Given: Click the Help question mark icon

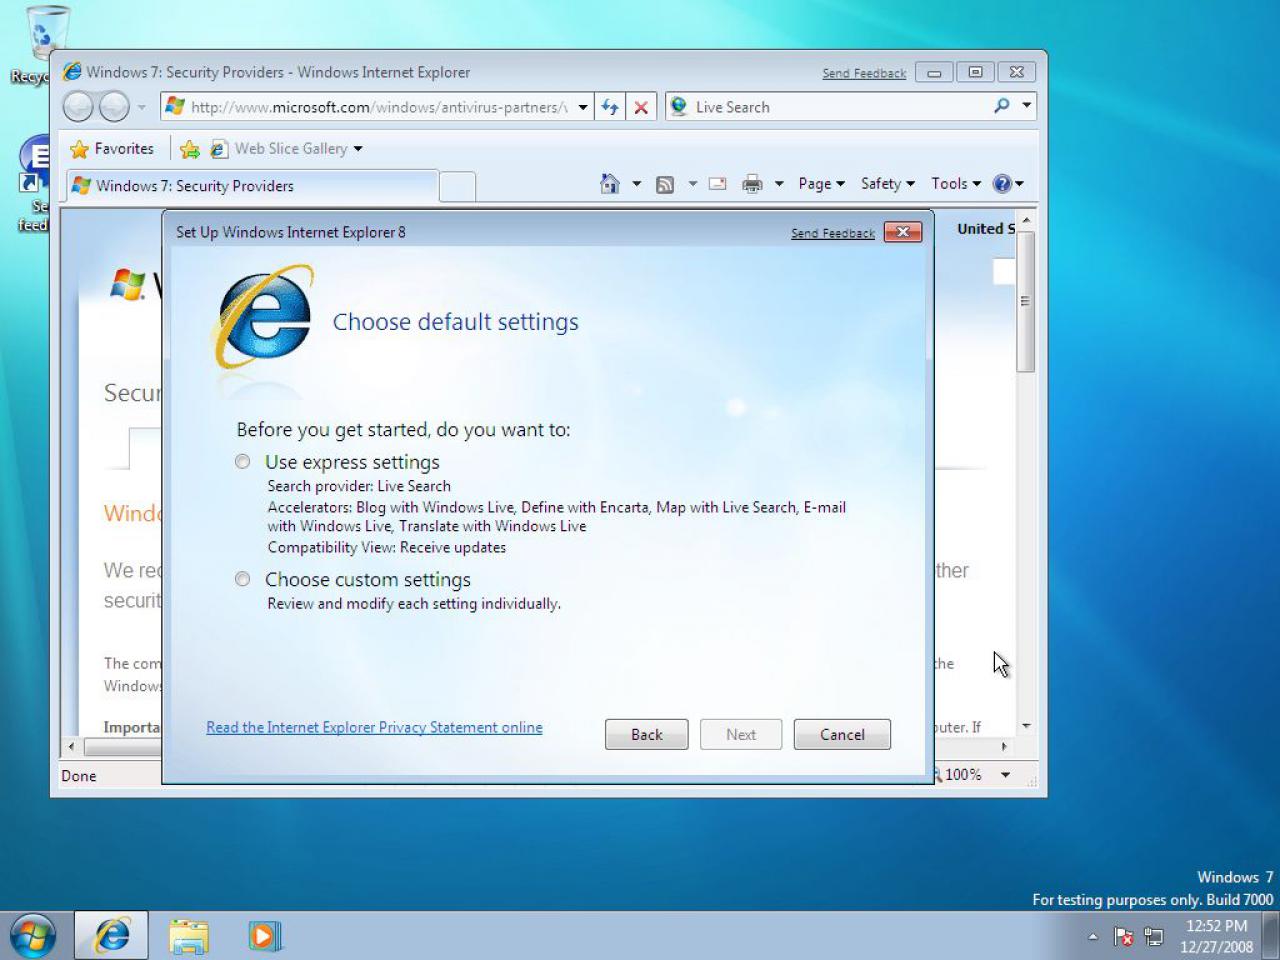Looking at the screenshot, I should 1002,184.
